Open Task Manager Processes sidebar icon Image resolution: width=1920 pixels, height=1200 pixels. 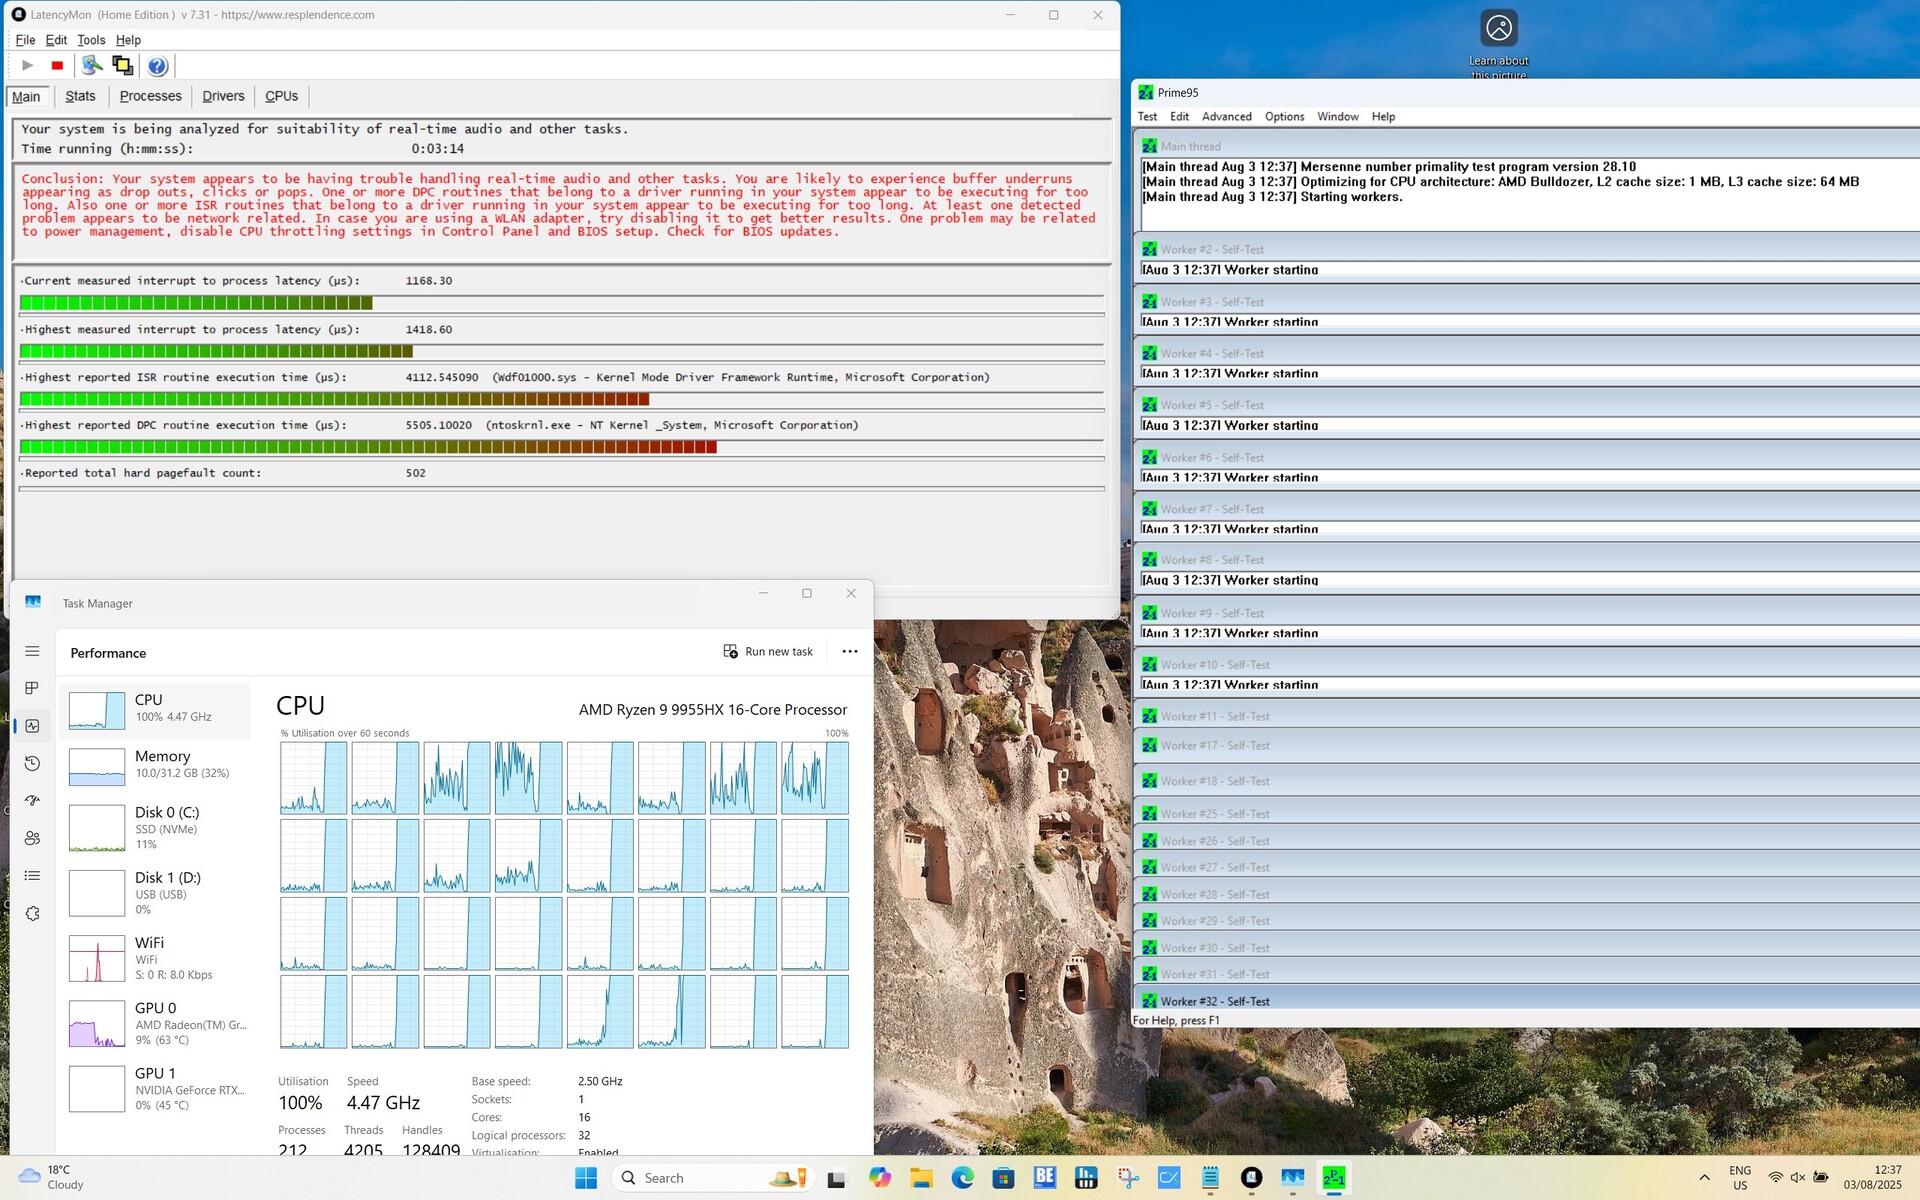[x=32, y=688]
